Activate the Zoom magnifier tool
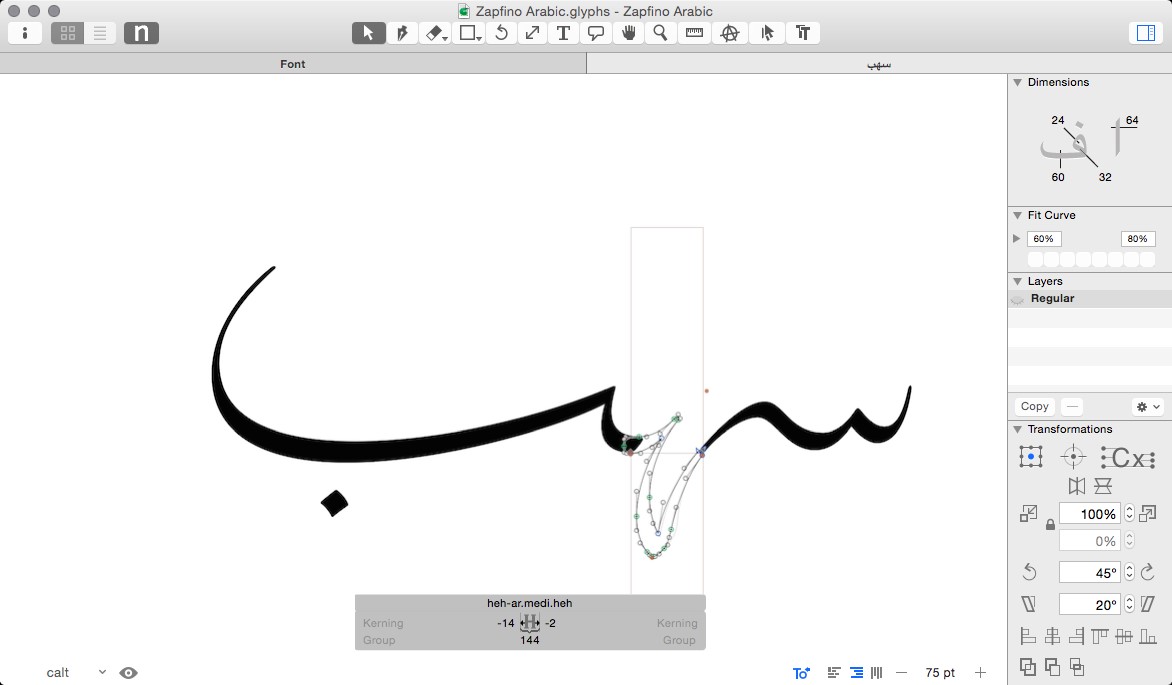The height and width of the screenshot is (685, 1172). point(660,32)
